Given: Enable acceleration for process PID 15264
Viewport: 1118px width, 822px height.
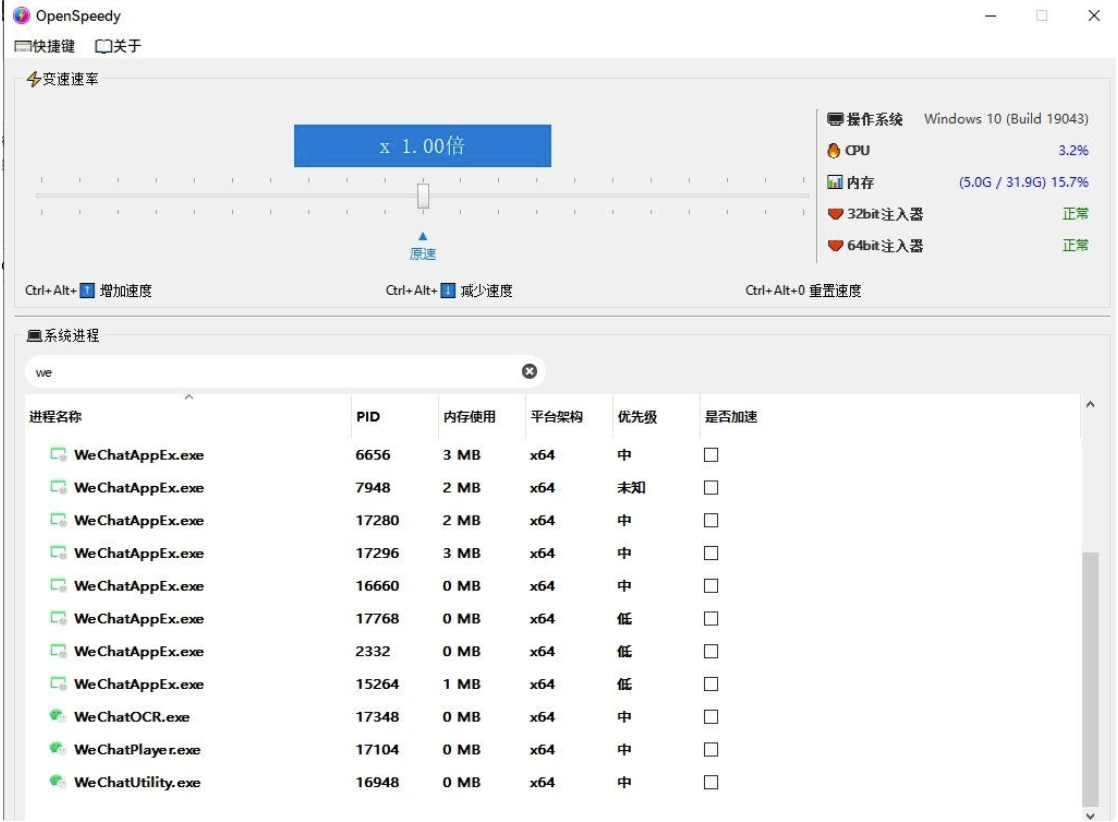Looking at the screenshot, I should [x=711, y=684].
